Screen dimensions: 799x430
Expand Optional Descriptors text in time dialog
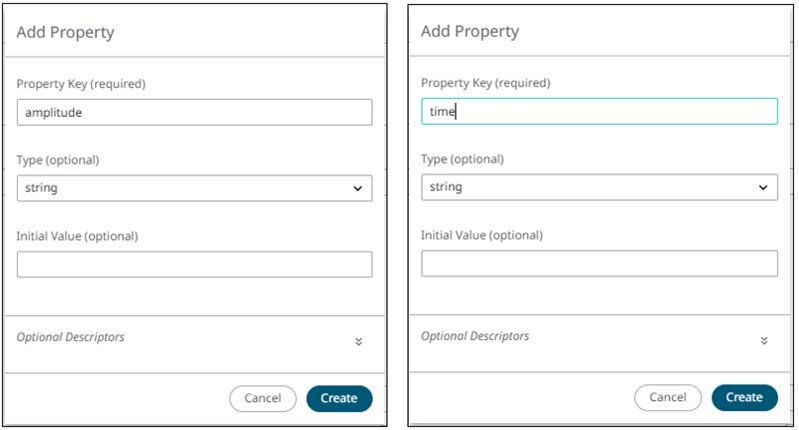point(475,336)
